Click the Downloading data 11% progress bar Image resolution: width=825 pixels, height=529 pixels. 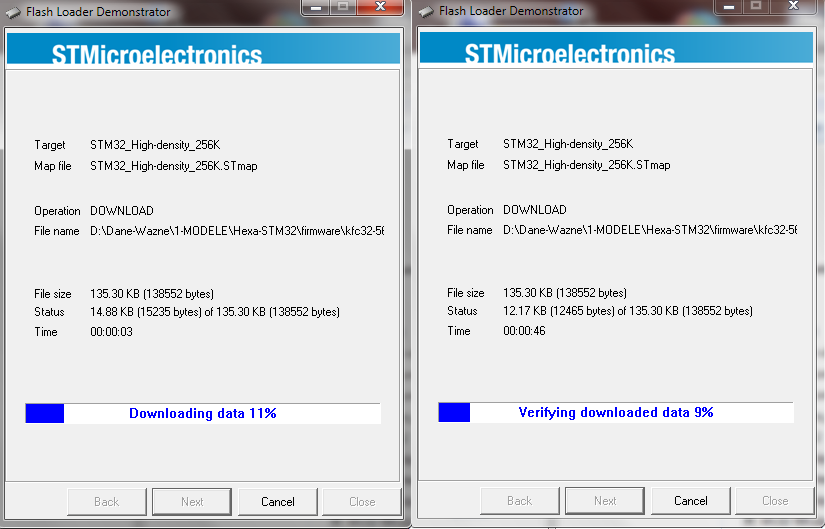pyautogui.click(x=203, y=413)
